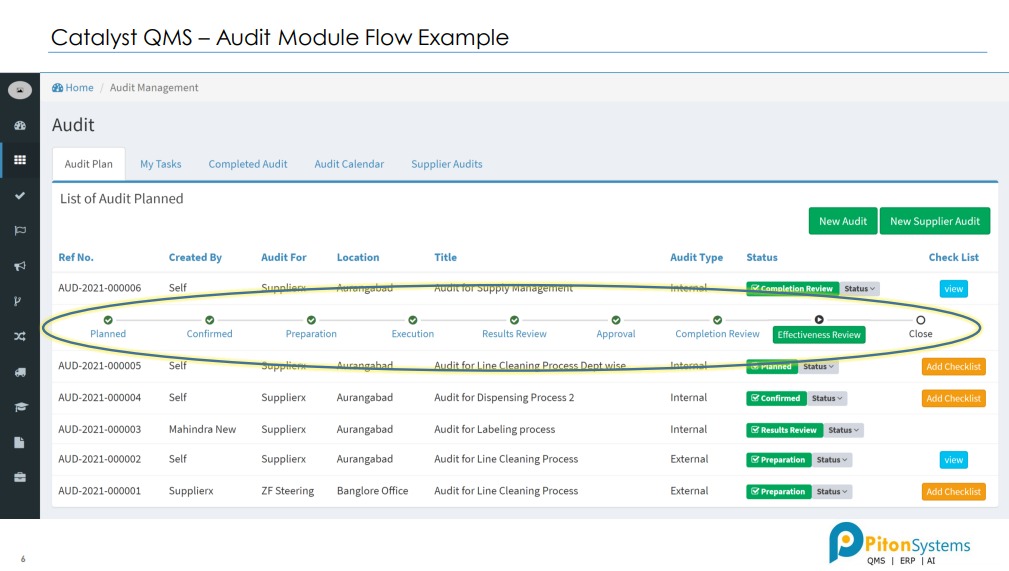Click 'Audit for Dispensing Process 2' title
Screen dimensions: 1009x571
(x=504, y=398)
